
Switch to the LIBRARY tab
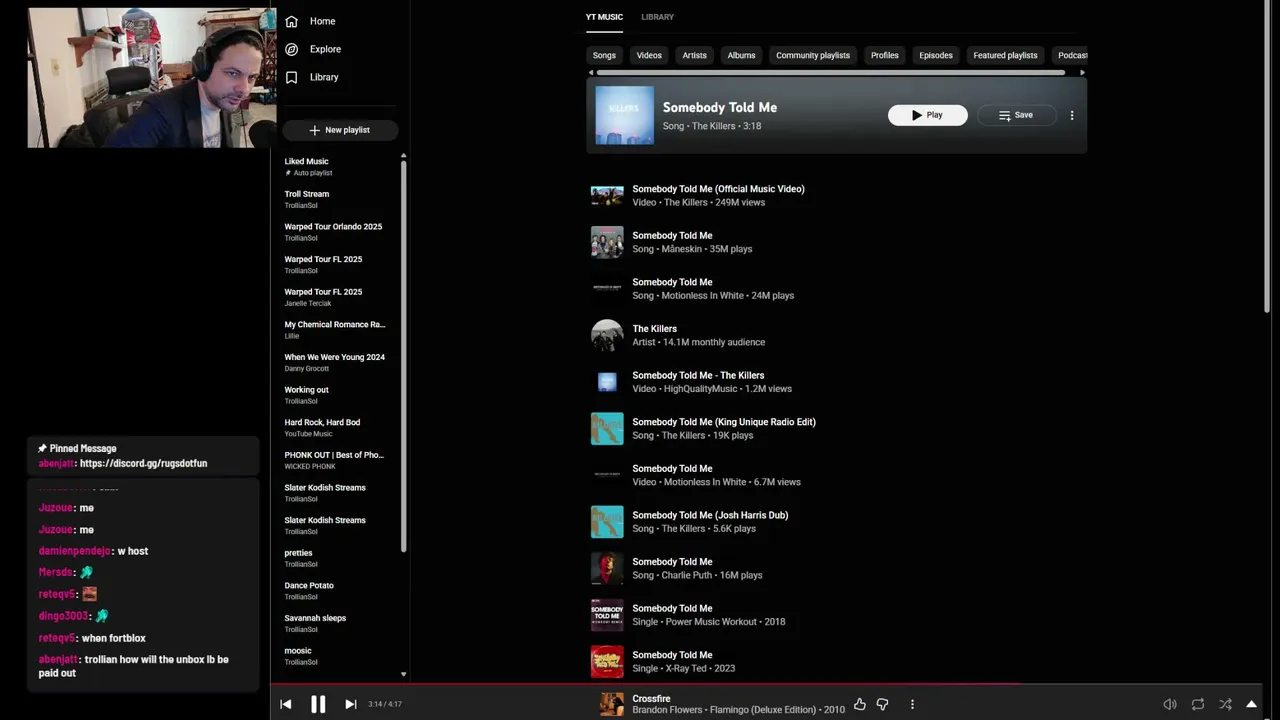[x=657, y=17]
